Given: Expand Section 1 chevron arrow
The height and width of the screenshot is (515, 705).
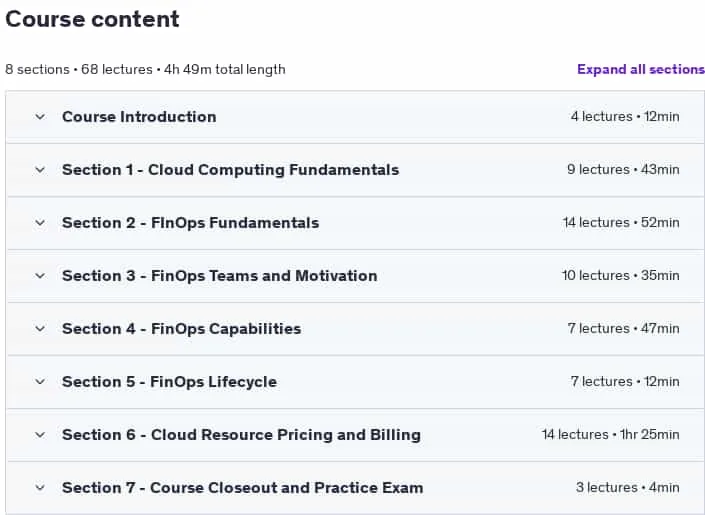Looking at the screenshot, I should (x=40, y=170).
